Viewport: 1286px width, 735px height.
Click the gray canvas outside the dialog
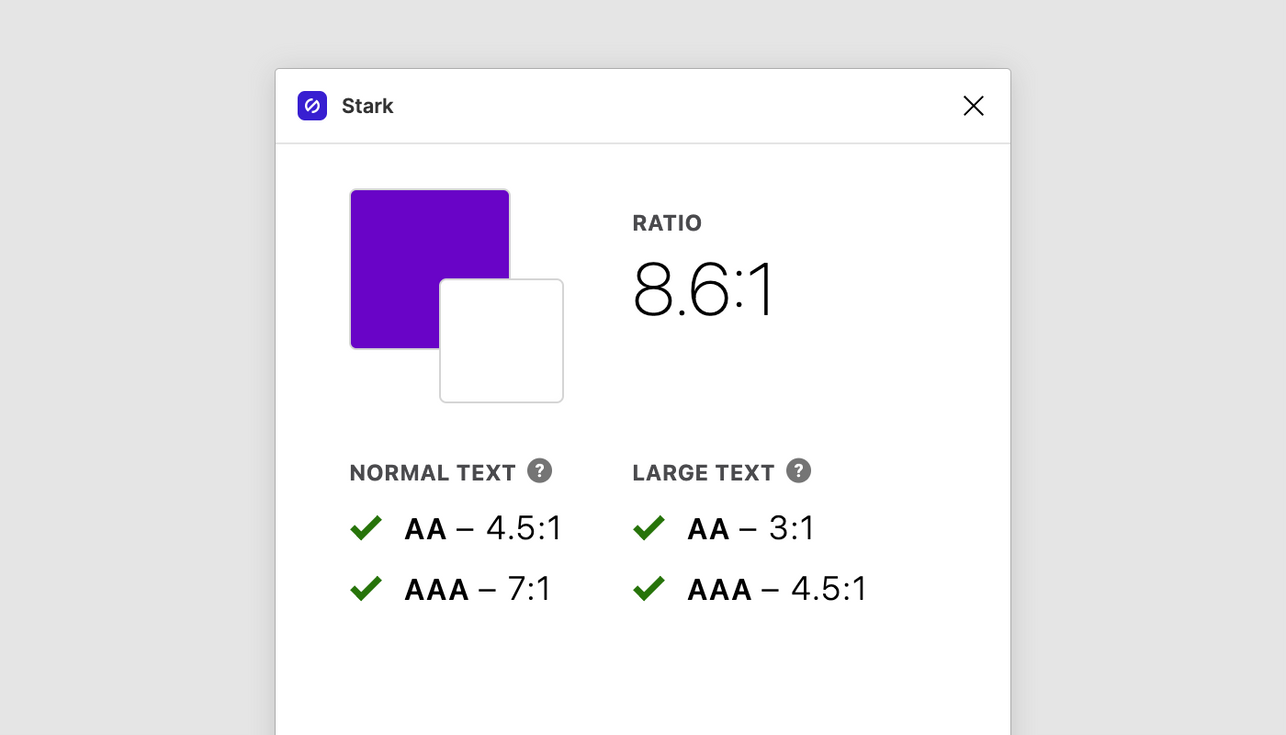tap(130, 400)
